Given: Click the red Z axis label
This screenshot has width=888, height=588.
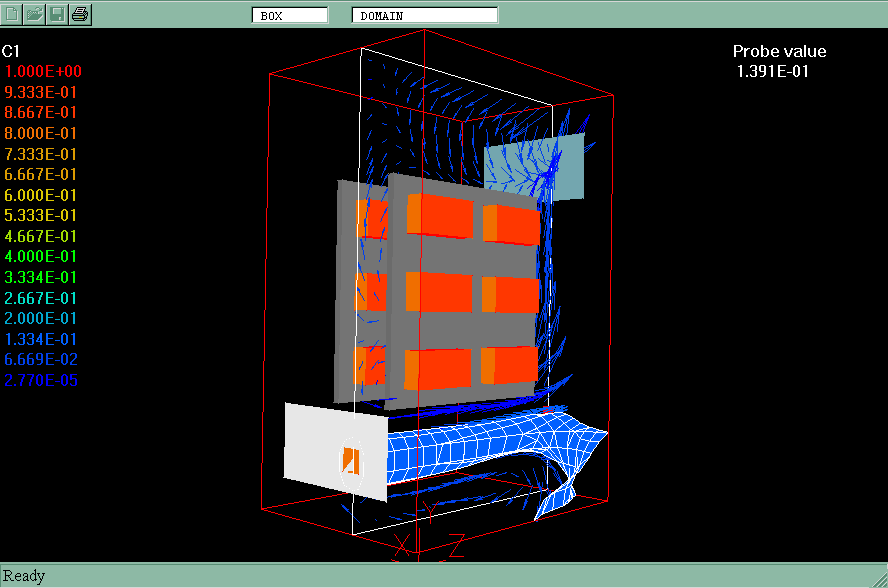Looking at the screenshot, I should click(456, 546).
